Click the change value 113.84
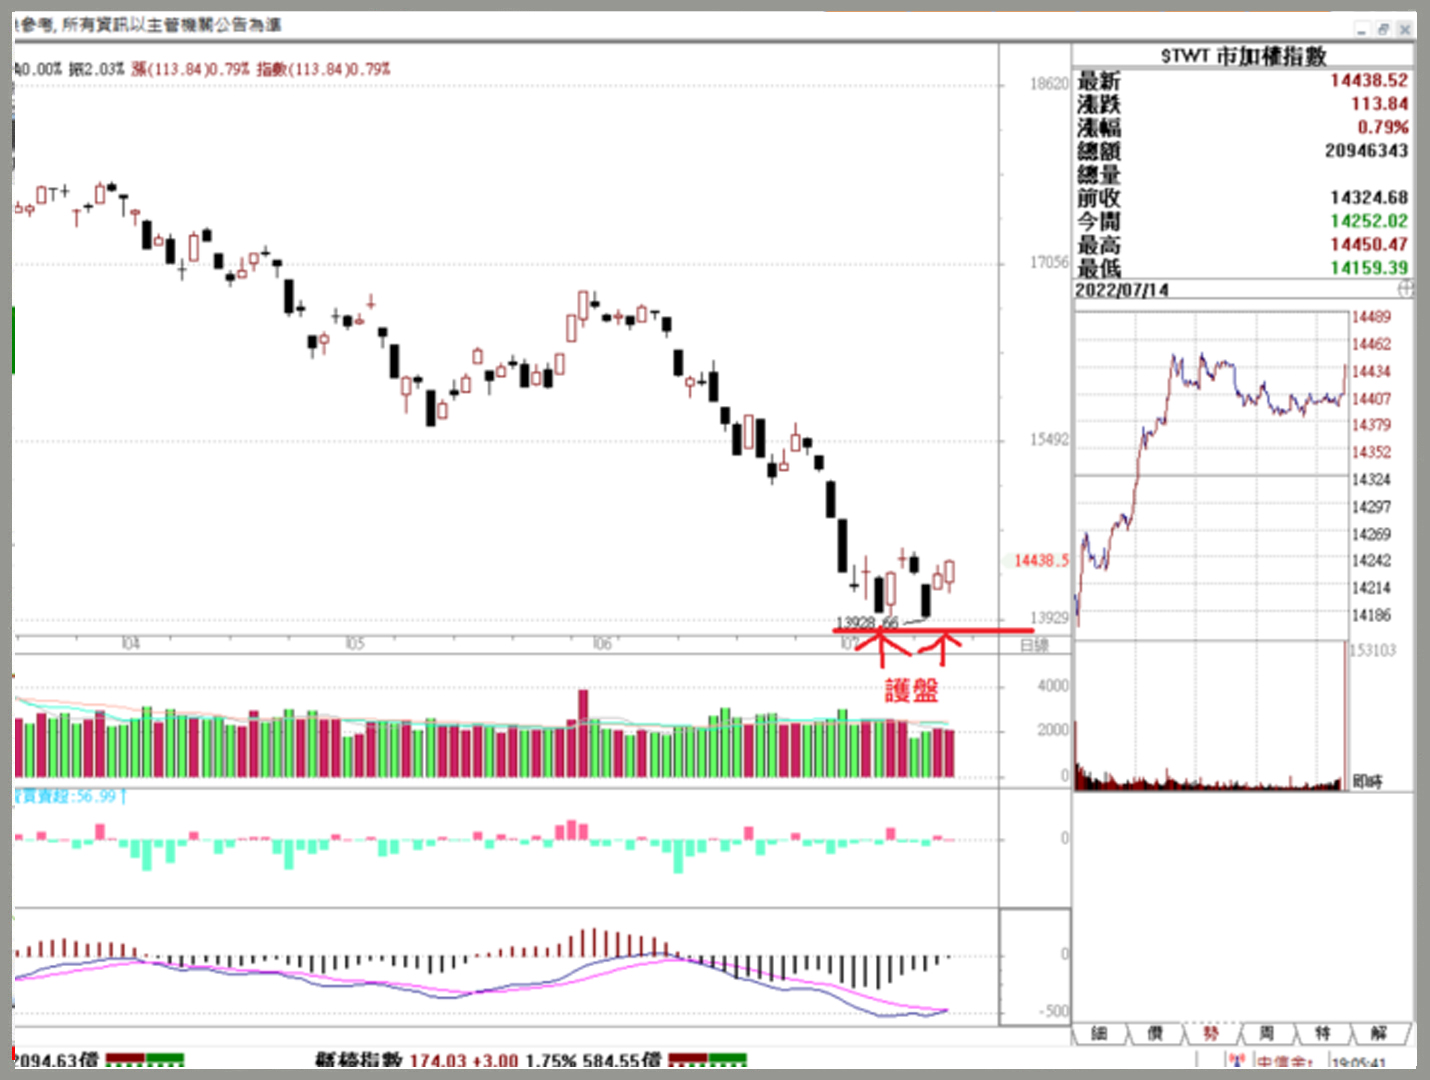The height and width of the screenshot is (1080, 1430). click(1380, 104)
